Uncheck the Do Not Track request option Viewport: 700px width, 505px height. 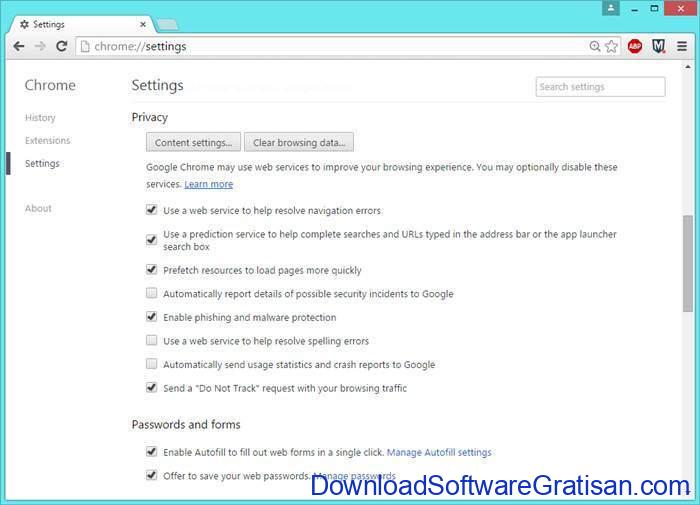click(x=152, y=387)
